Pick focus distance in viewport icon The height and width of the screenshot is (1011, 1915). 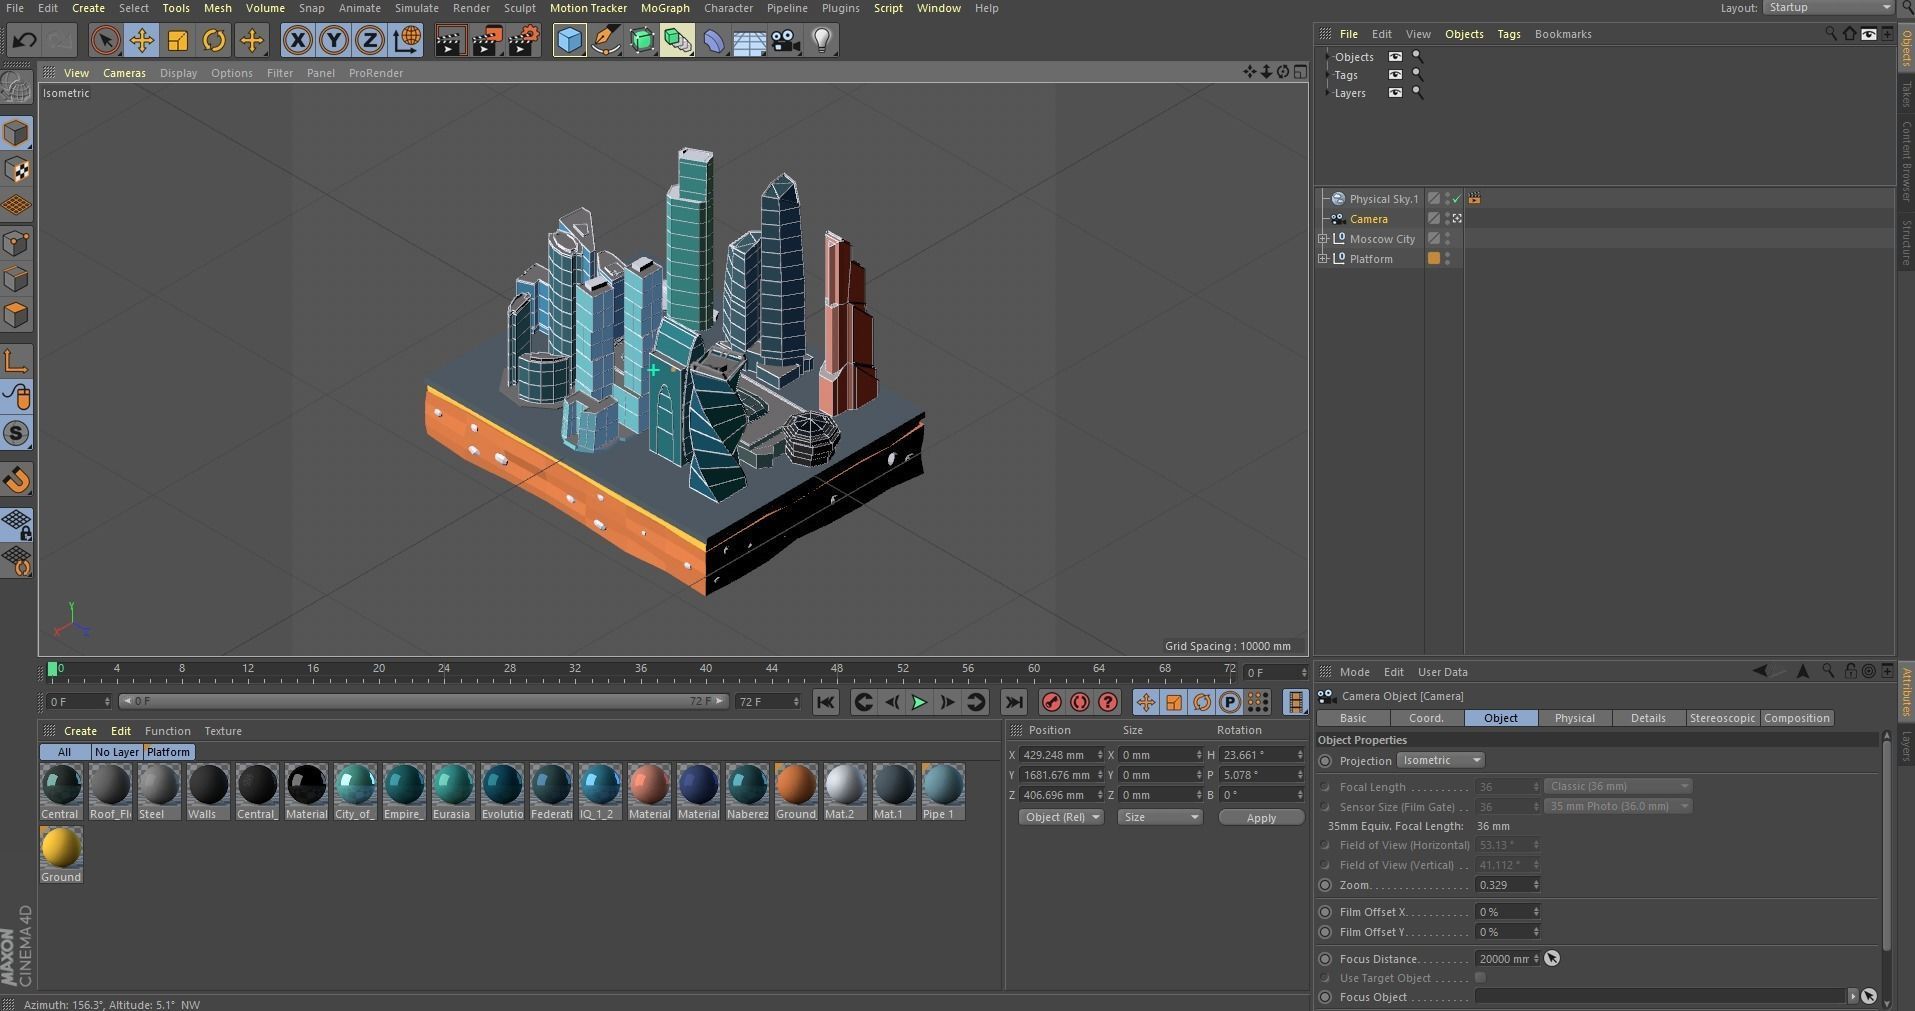pos(1552,959)
